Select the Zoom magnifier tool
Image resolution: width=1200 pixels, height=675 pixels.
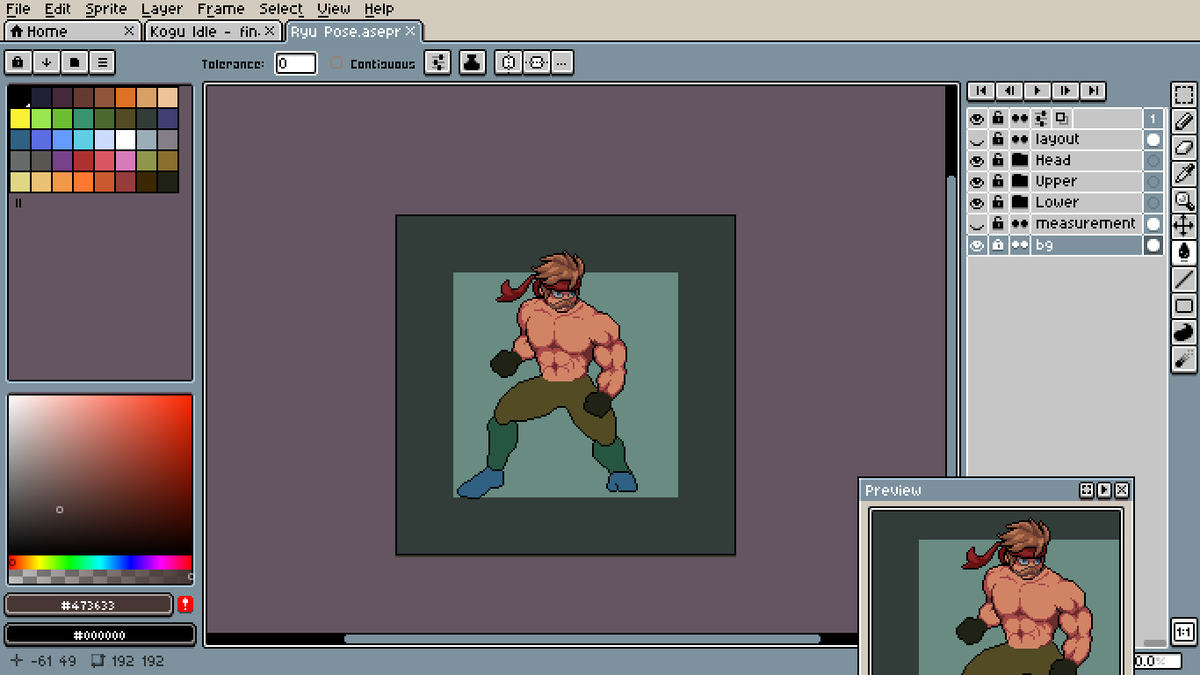(1184, 200)
